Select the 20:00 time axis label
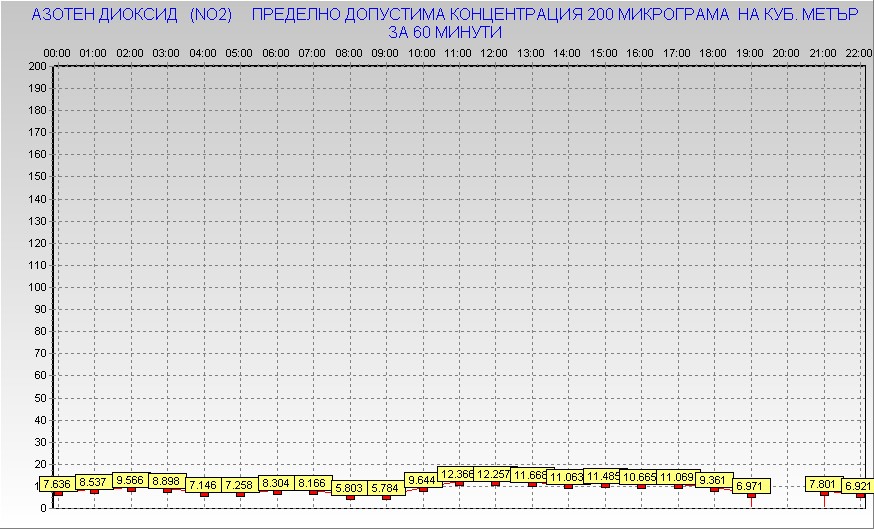 point(786,54)
